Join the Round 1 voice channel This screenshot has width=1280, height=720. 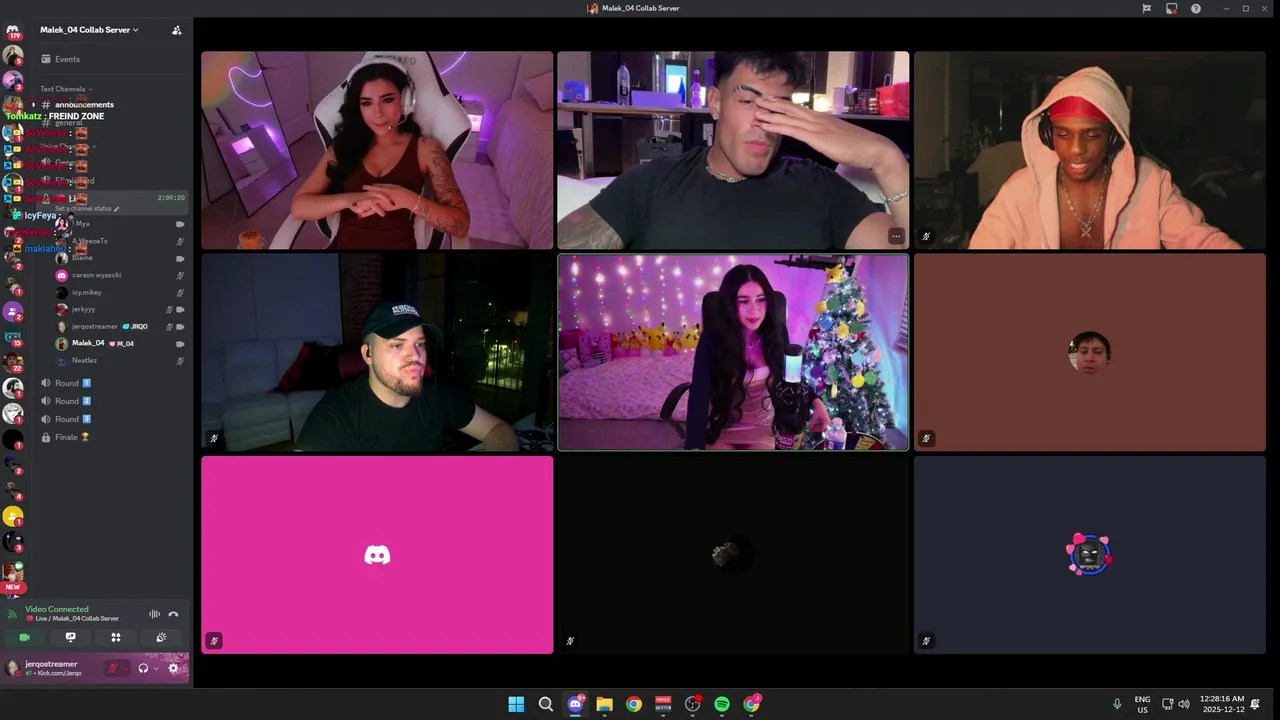point(110,383)
